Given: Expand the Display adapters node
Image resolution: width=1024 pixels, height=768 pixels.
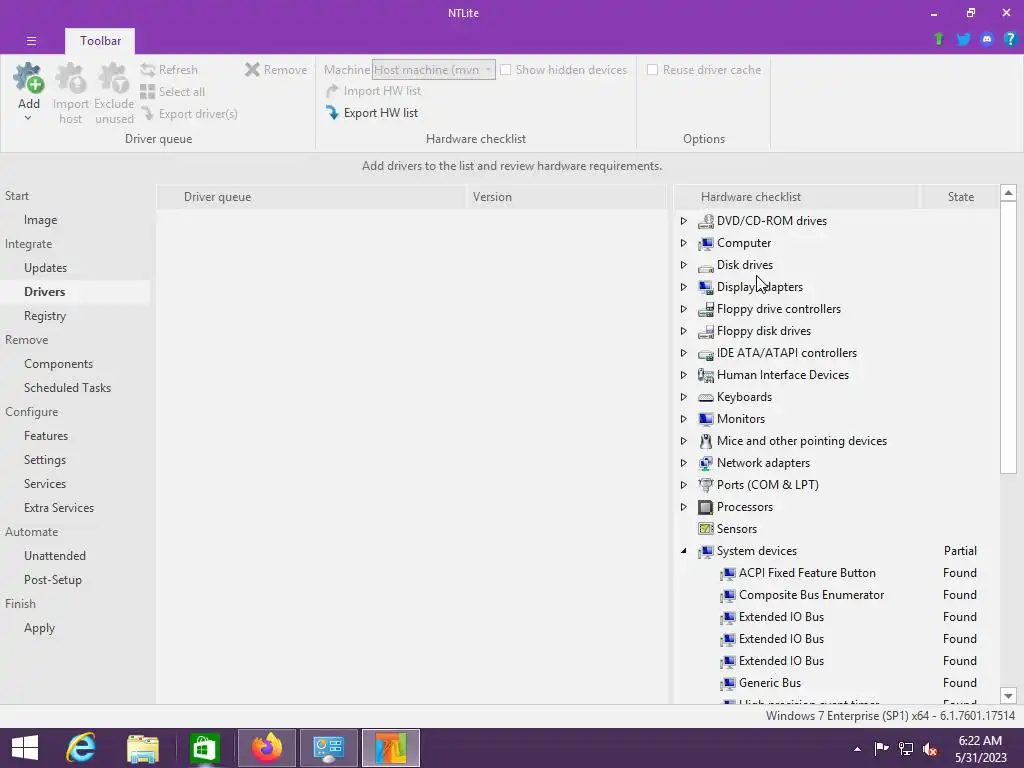Looking at the screenshot, I should point(683,287).
